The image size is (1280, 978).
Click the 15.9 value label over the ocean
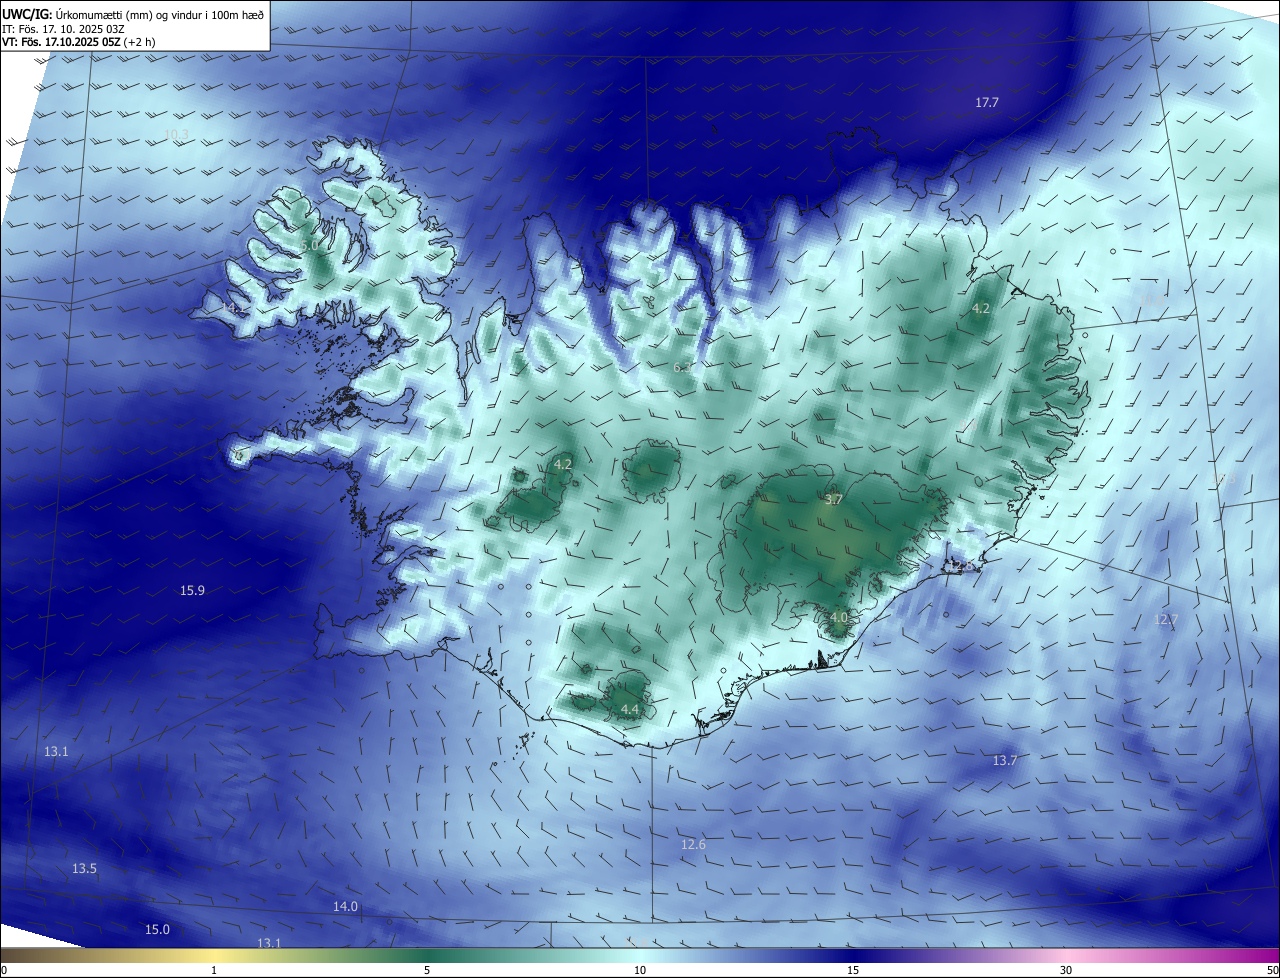tap(192, 591)
